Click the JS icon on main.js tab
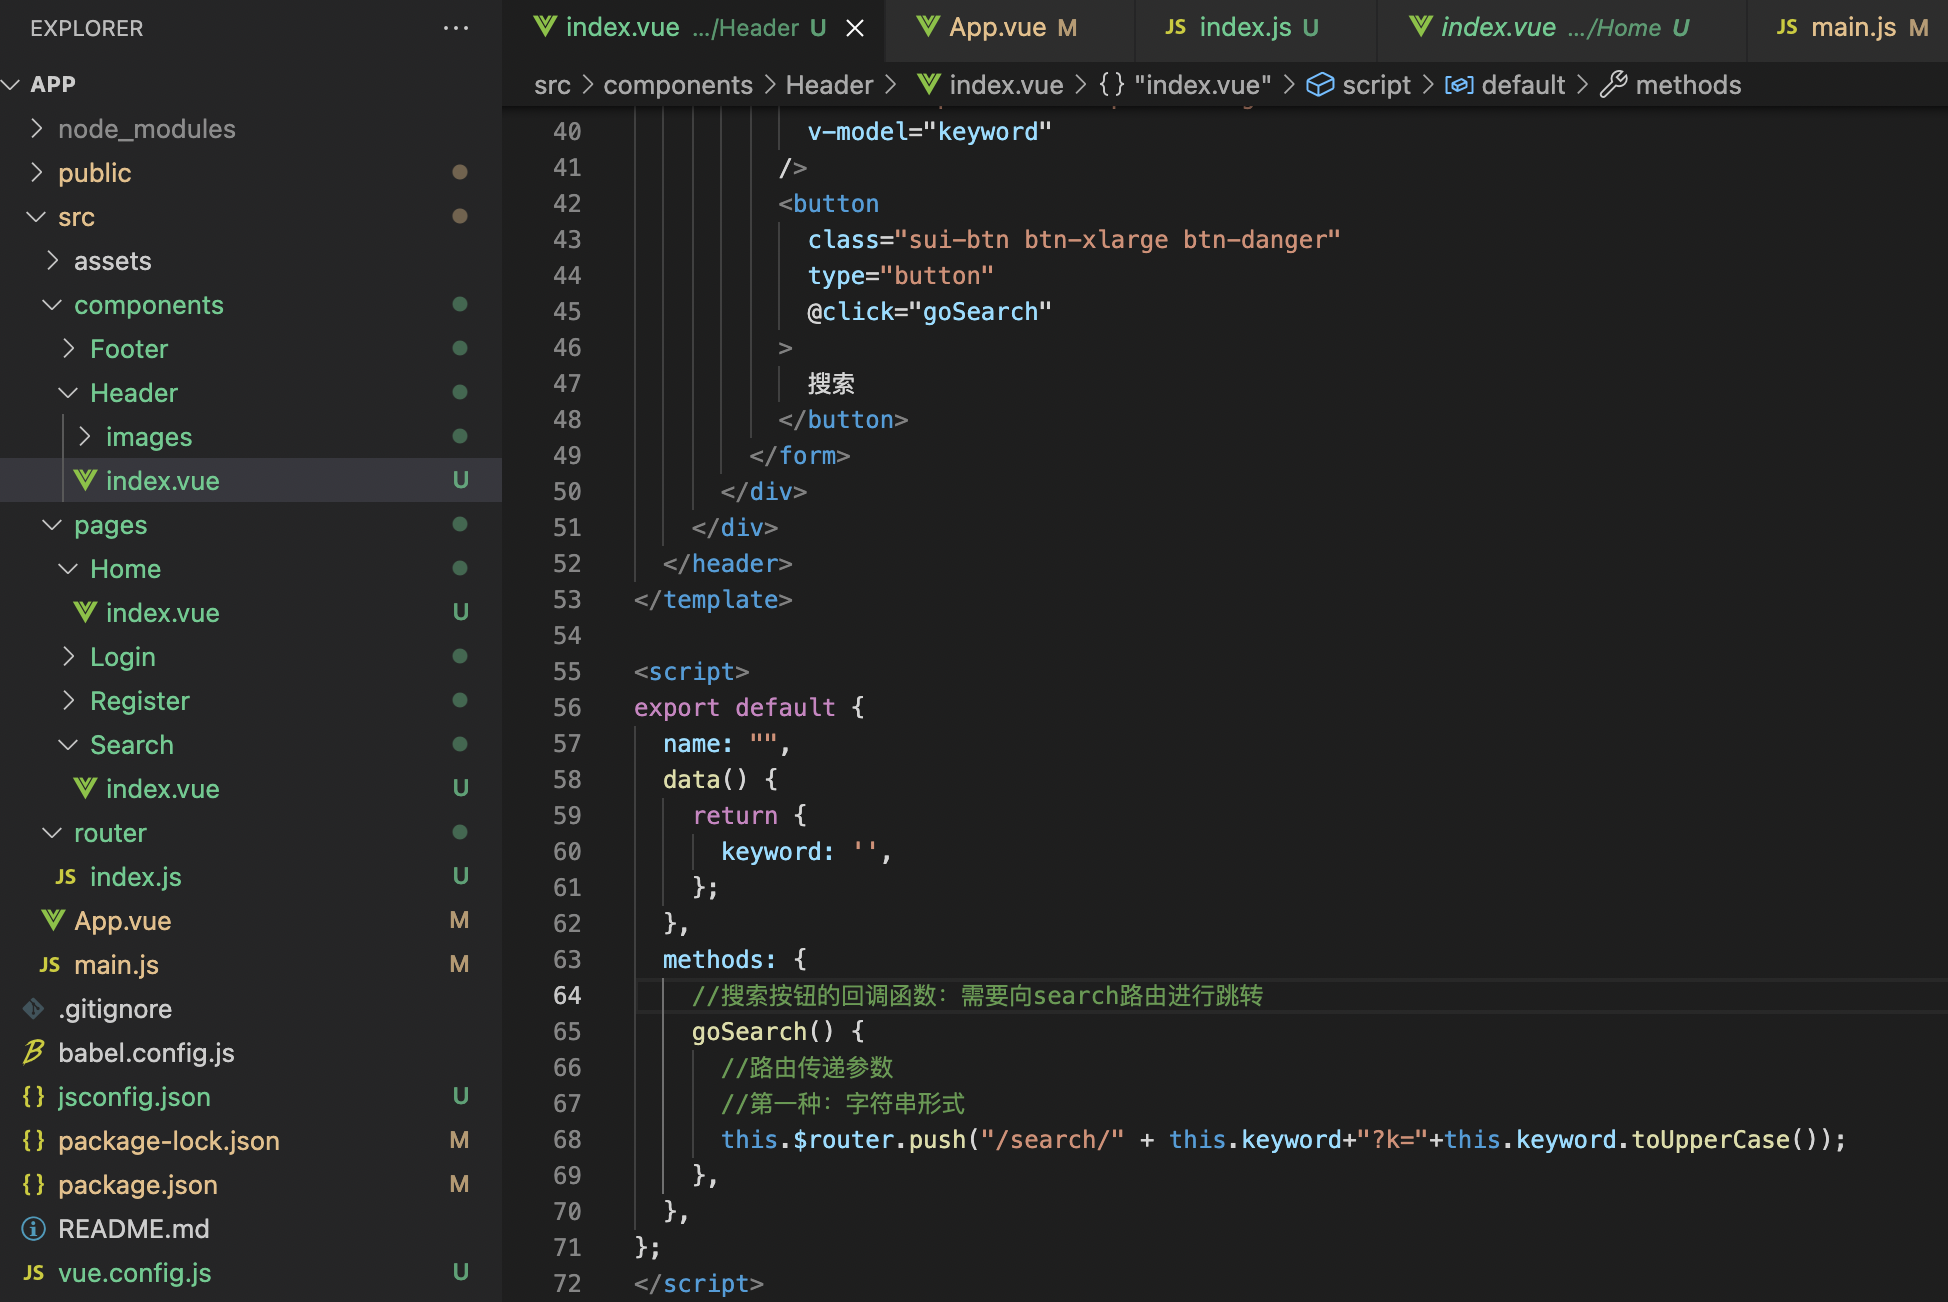The width and height of the screenshot is (1948, 1302). click(x=1787, y=27)
